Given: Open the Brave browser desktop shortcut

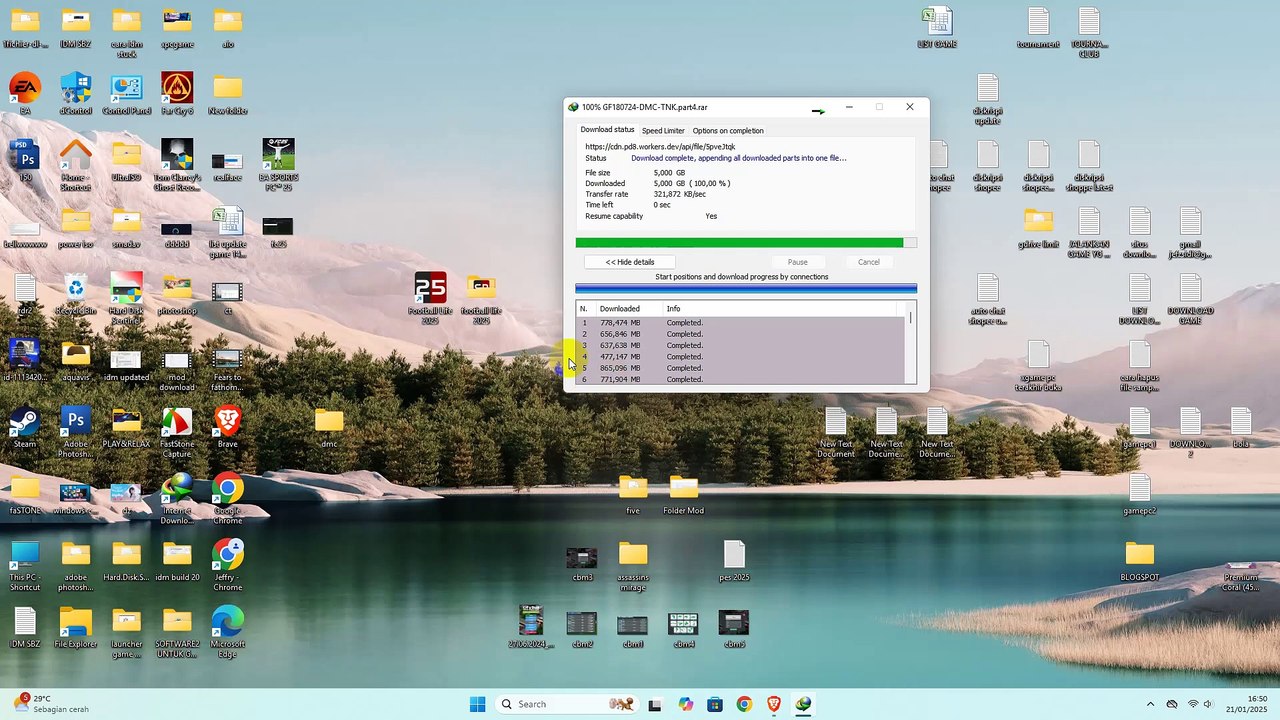Looking at the screenshot, I should (x=227, y=427).
